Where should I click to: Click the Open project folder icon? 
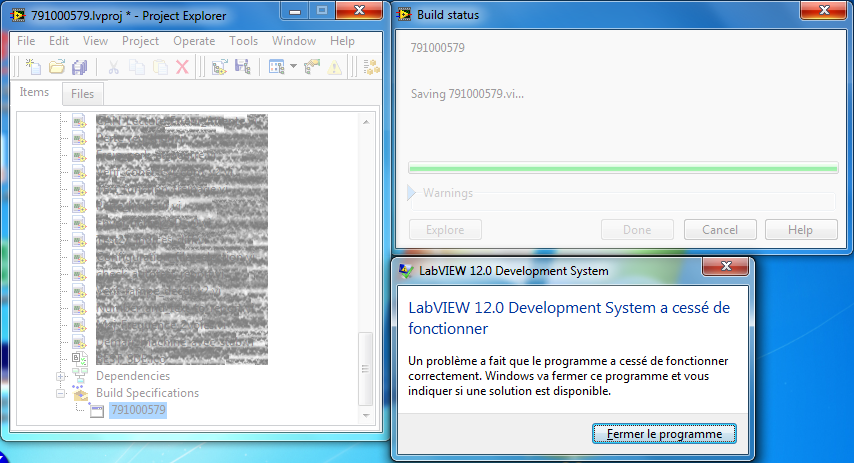pos(57,67)
